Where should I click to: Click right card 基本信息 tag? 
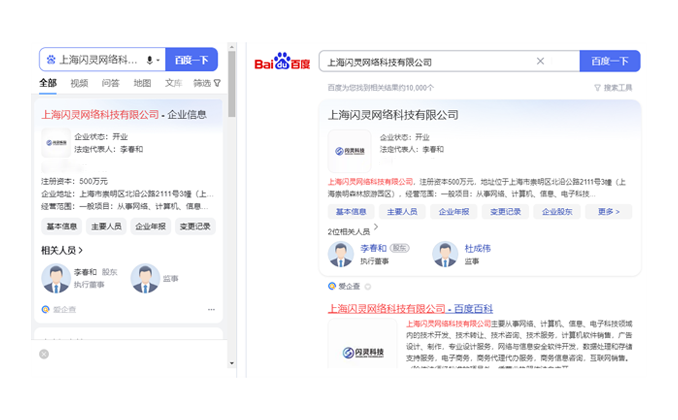(x=351, y=212)
